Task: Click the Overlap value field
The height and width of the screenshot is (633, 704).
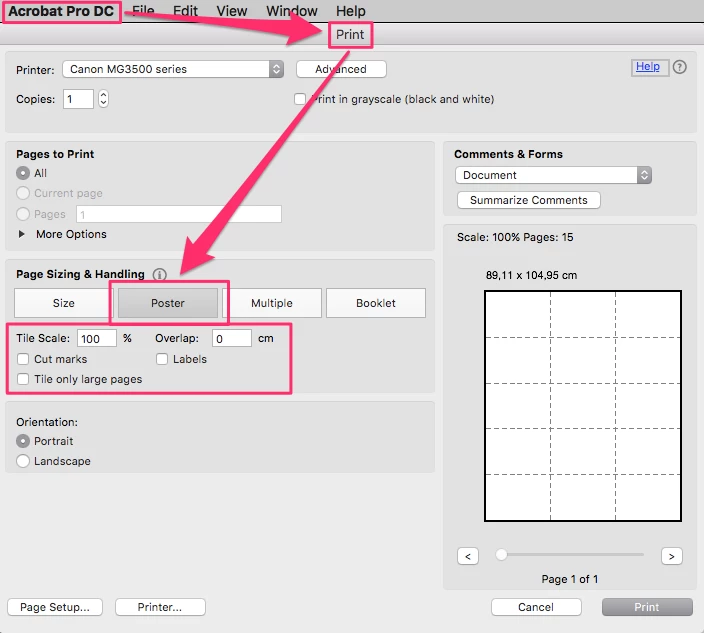Action: (232, 338)
